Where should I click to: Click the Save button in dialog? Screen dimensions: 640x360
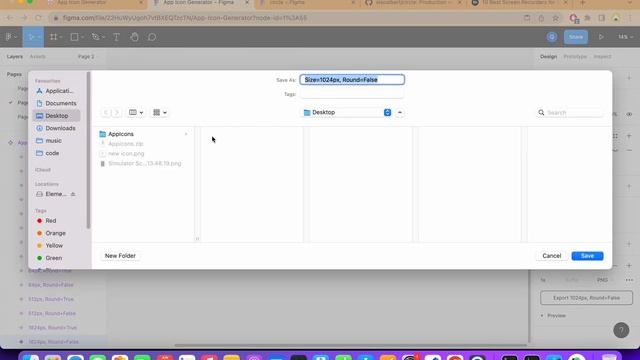tap(587, 256)
